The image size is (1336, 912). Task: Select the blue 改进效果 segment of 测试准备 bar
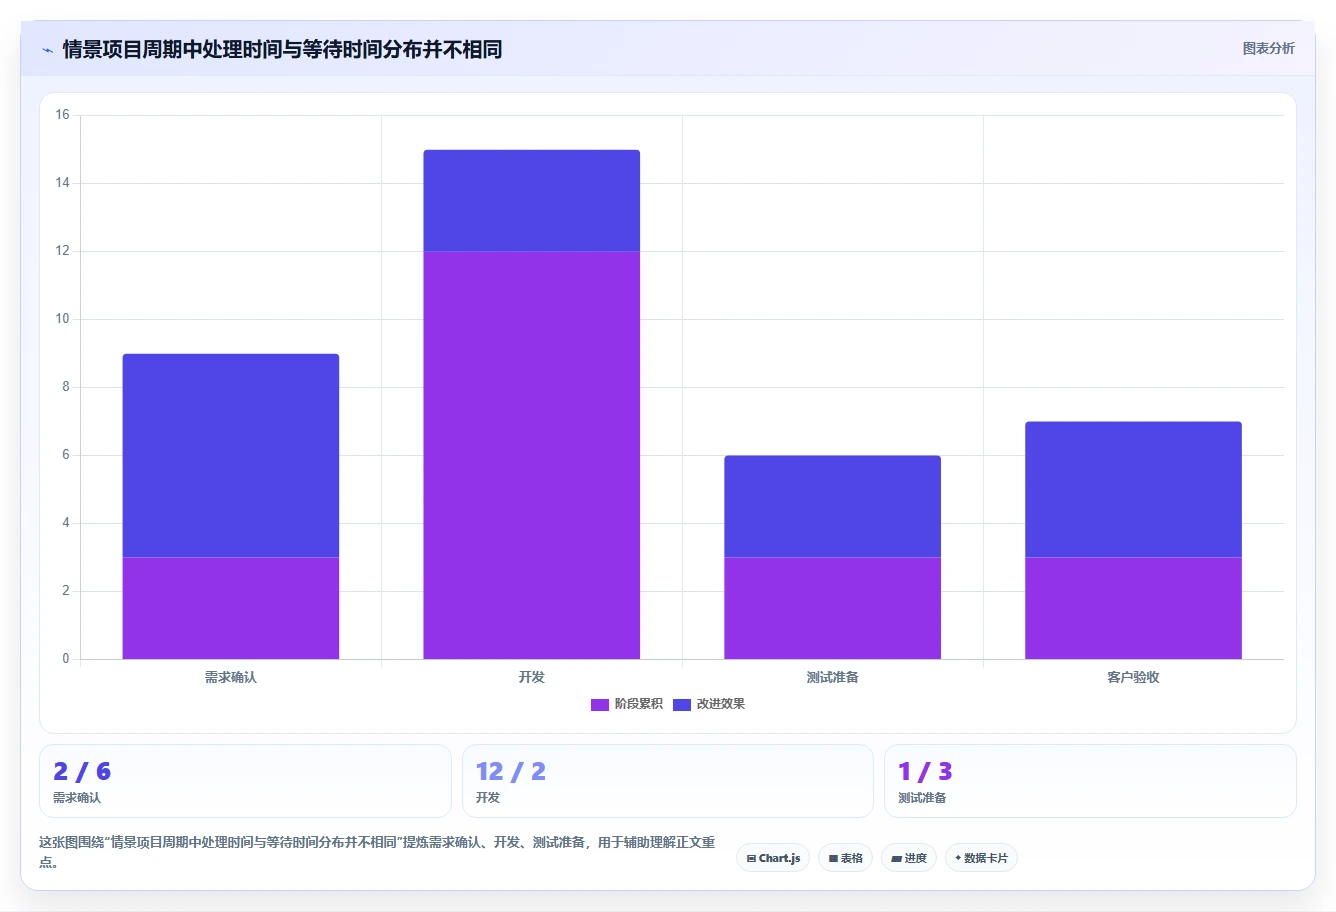coord(833,506)
